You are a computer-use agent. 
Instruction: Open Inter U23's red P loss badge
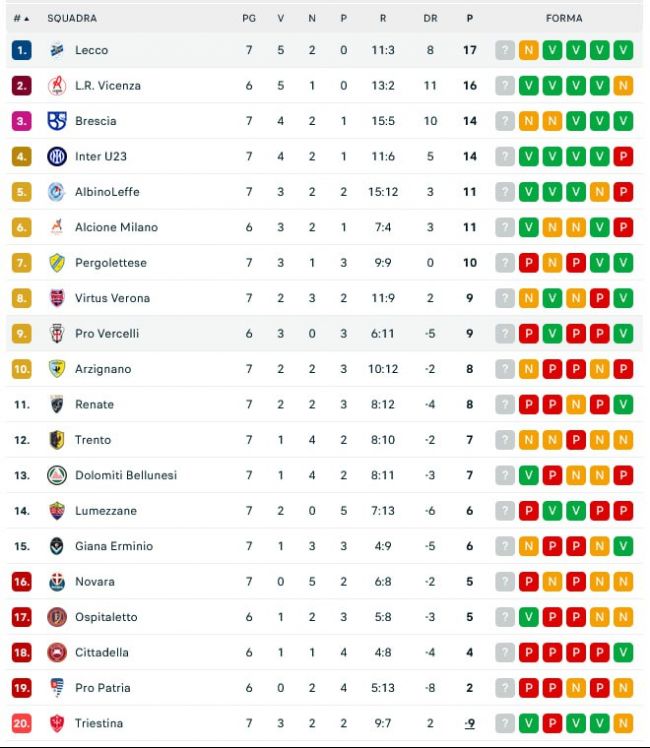tap(623, 156)
